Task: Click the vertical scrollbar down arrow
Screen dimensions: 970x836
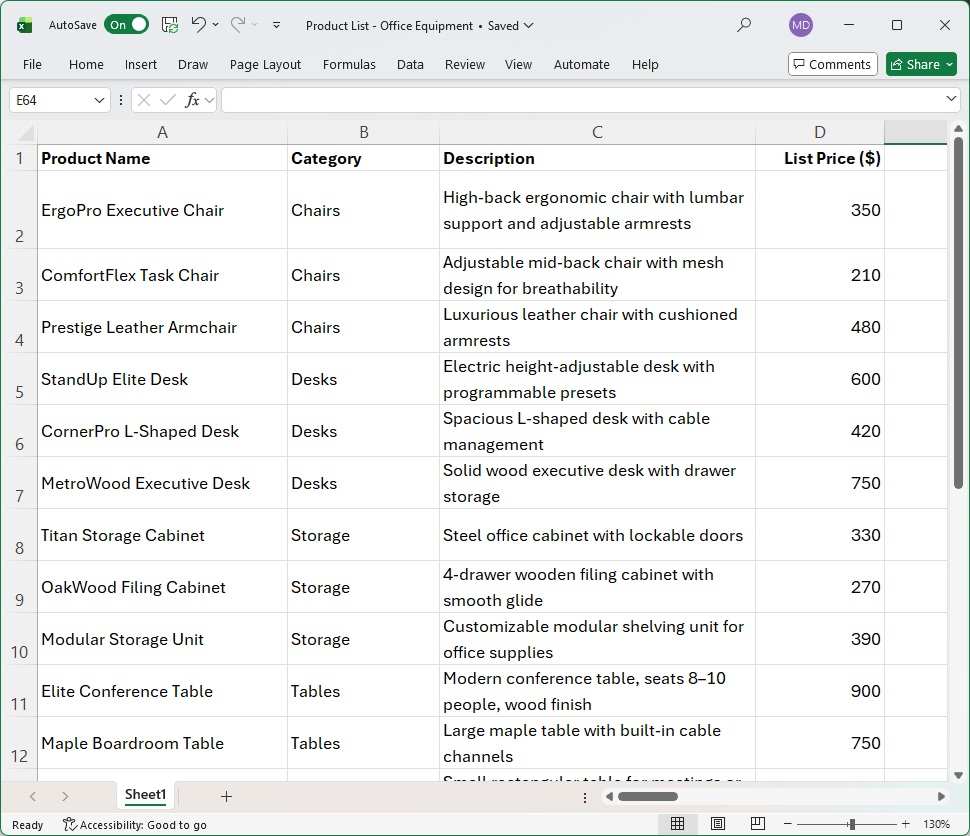Action: click(x=958, y=775)
